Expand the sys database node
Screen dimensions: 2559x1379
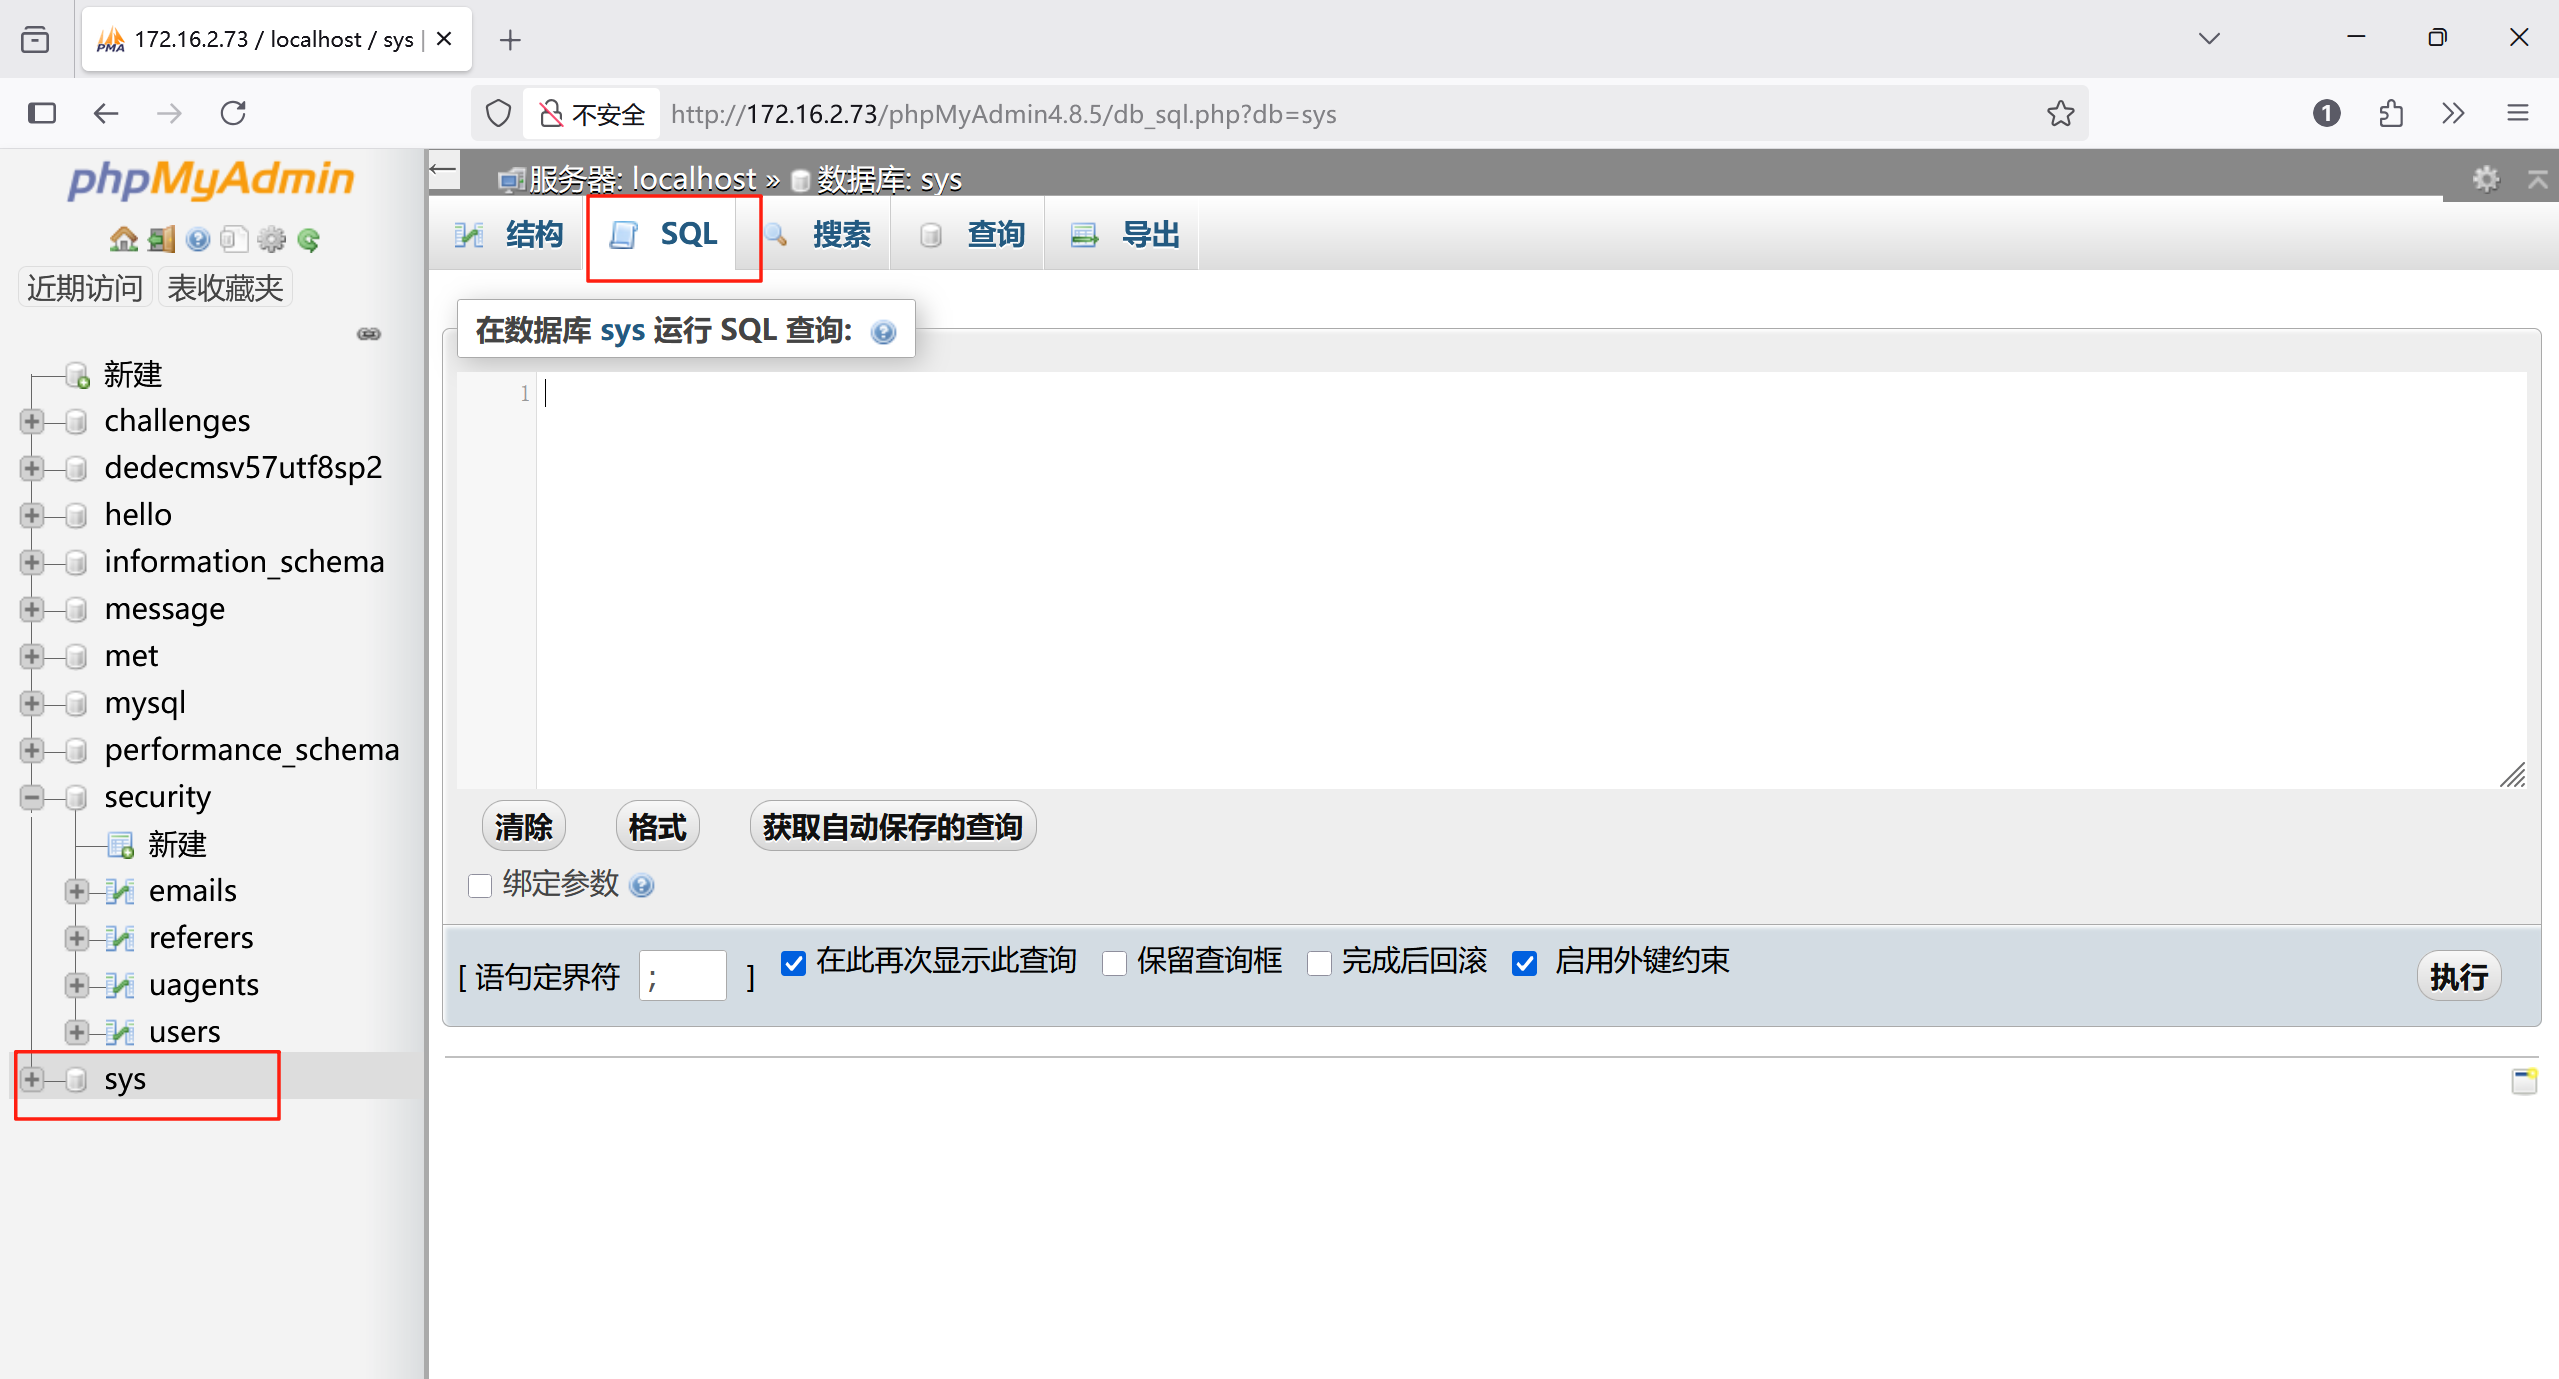click(32, 1079)
